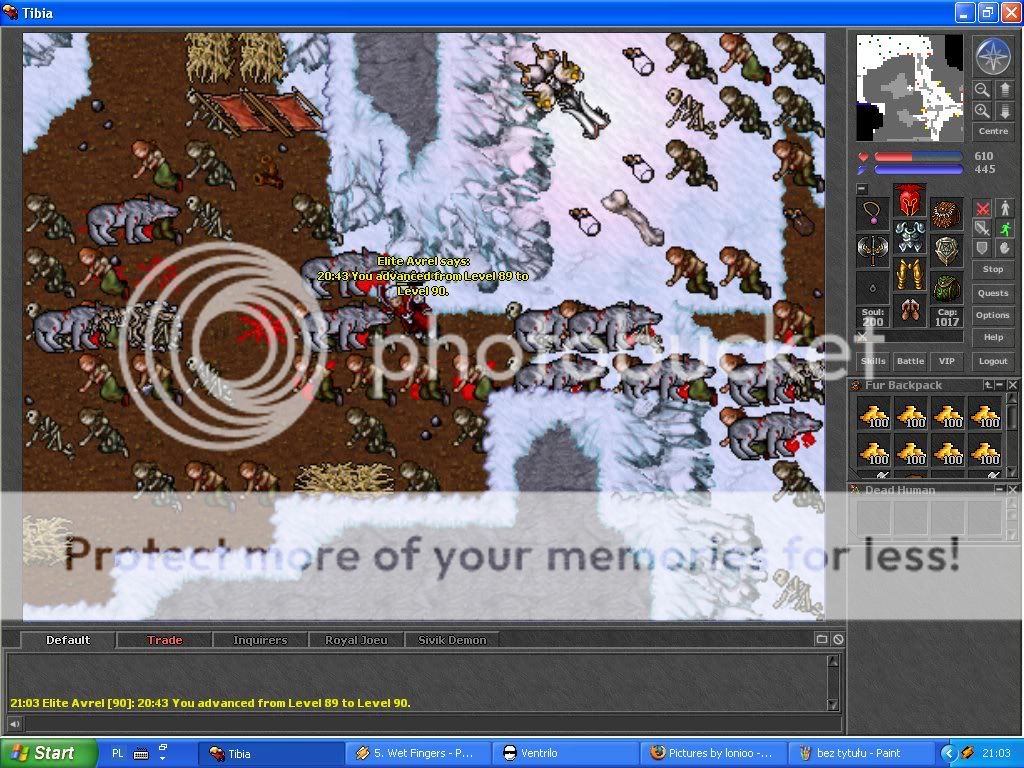Open the Windows Start menu
The image size is (1024, 768).
coord(49,753)
